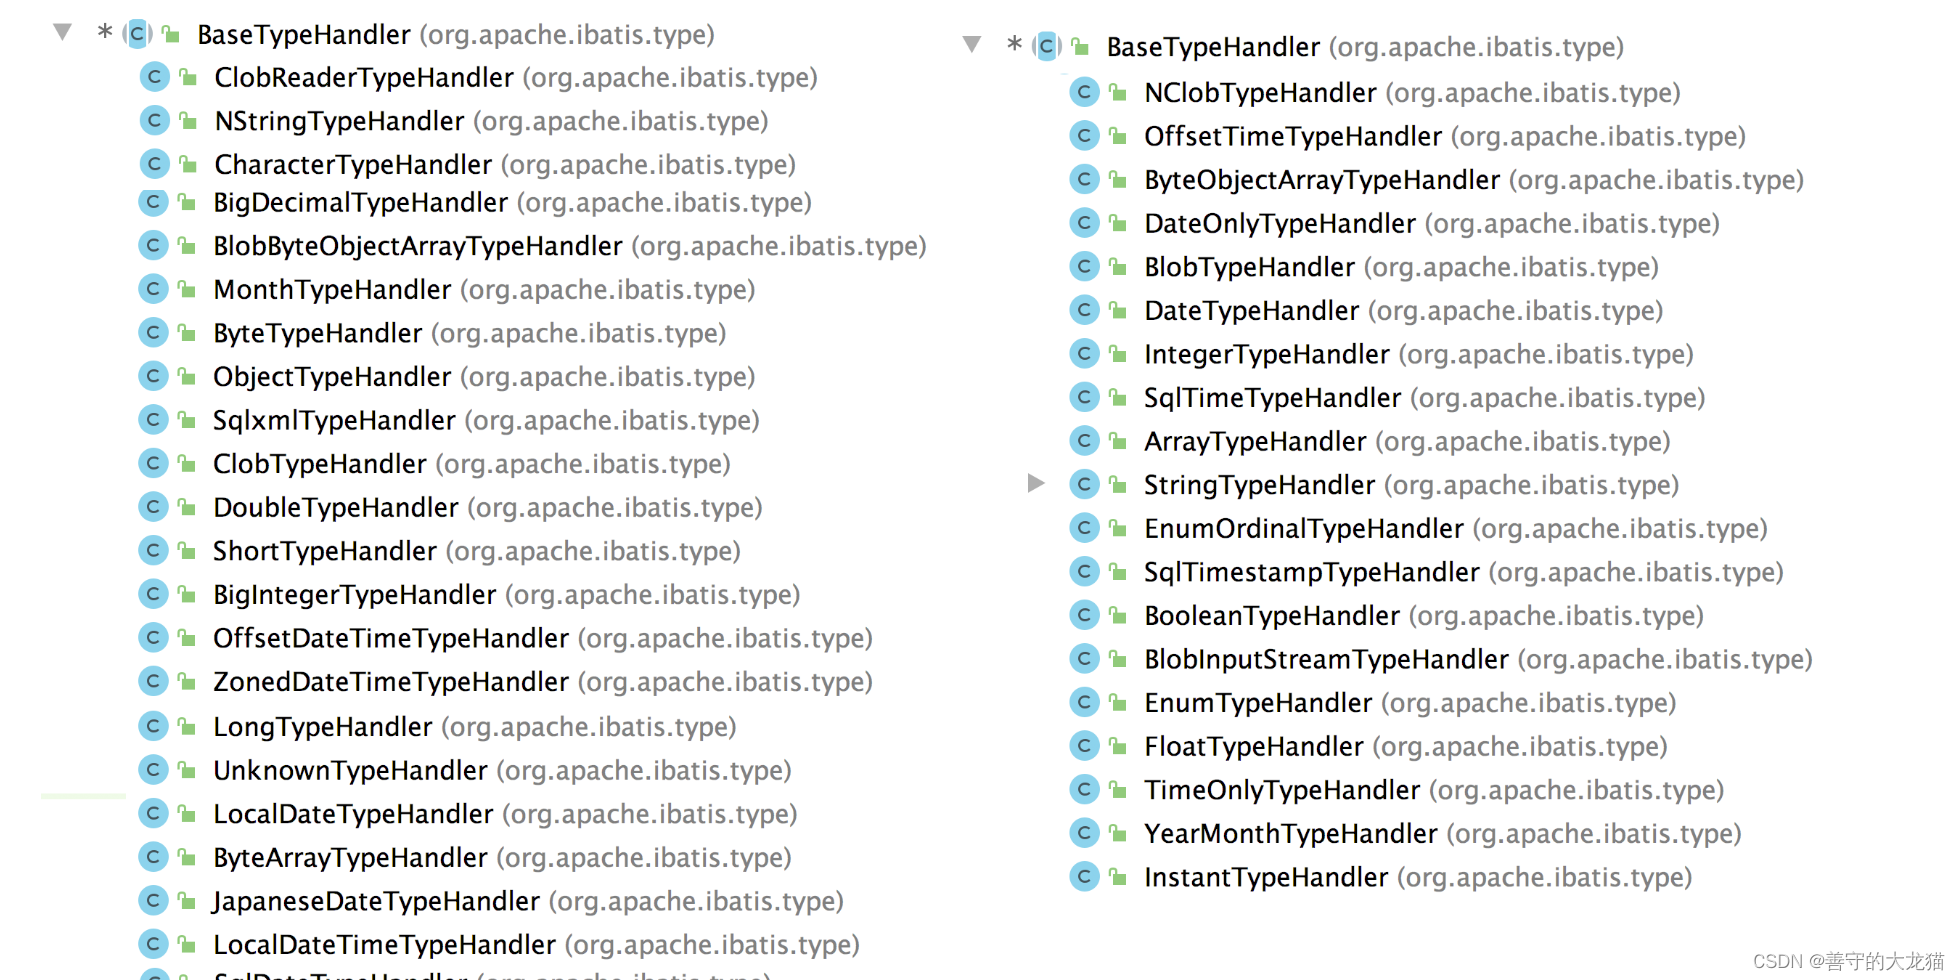Viewport: 1960px width, 980px height.
Task: Collapse the left BaseTypeHandler tree node
Action: pos(62,32)
